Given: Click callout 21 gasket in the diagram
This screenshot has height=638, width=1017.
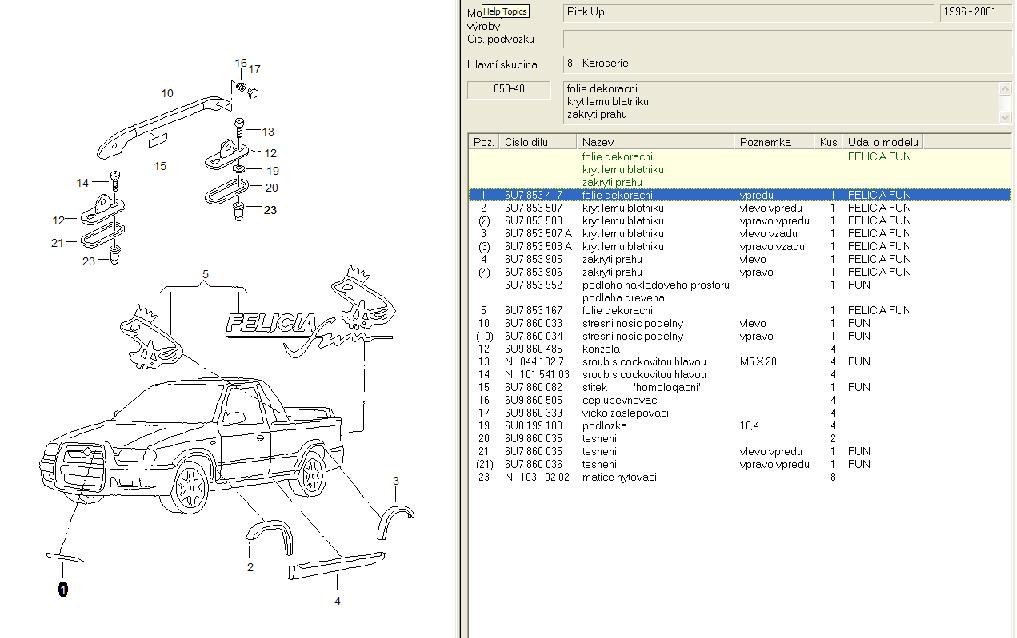Looking at the screenshot, I should pos(57,242).
